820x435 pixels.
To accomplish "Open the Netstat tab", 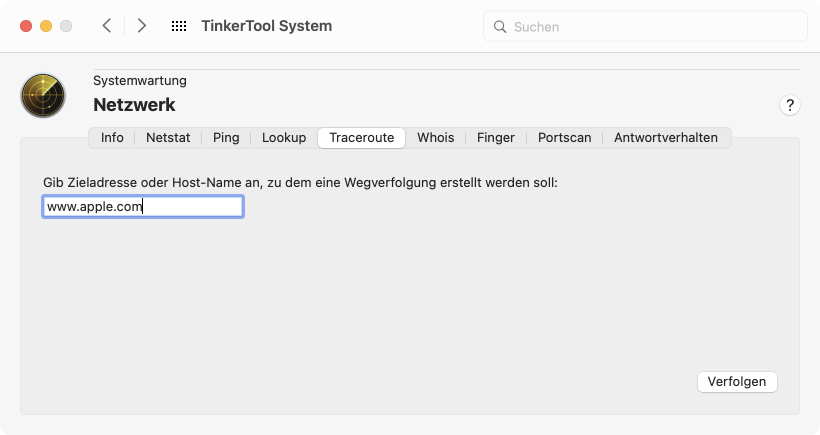I will tap(168, 138).
